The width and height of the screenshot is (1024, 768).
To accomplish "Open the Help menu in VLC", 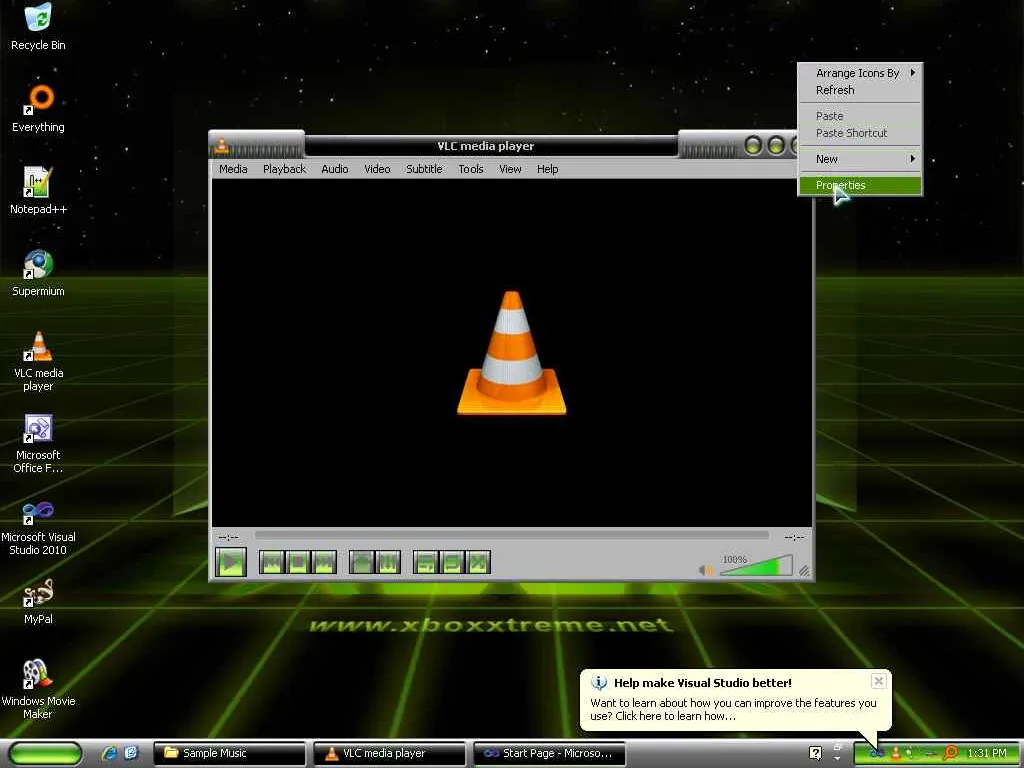I will [547, 169].
